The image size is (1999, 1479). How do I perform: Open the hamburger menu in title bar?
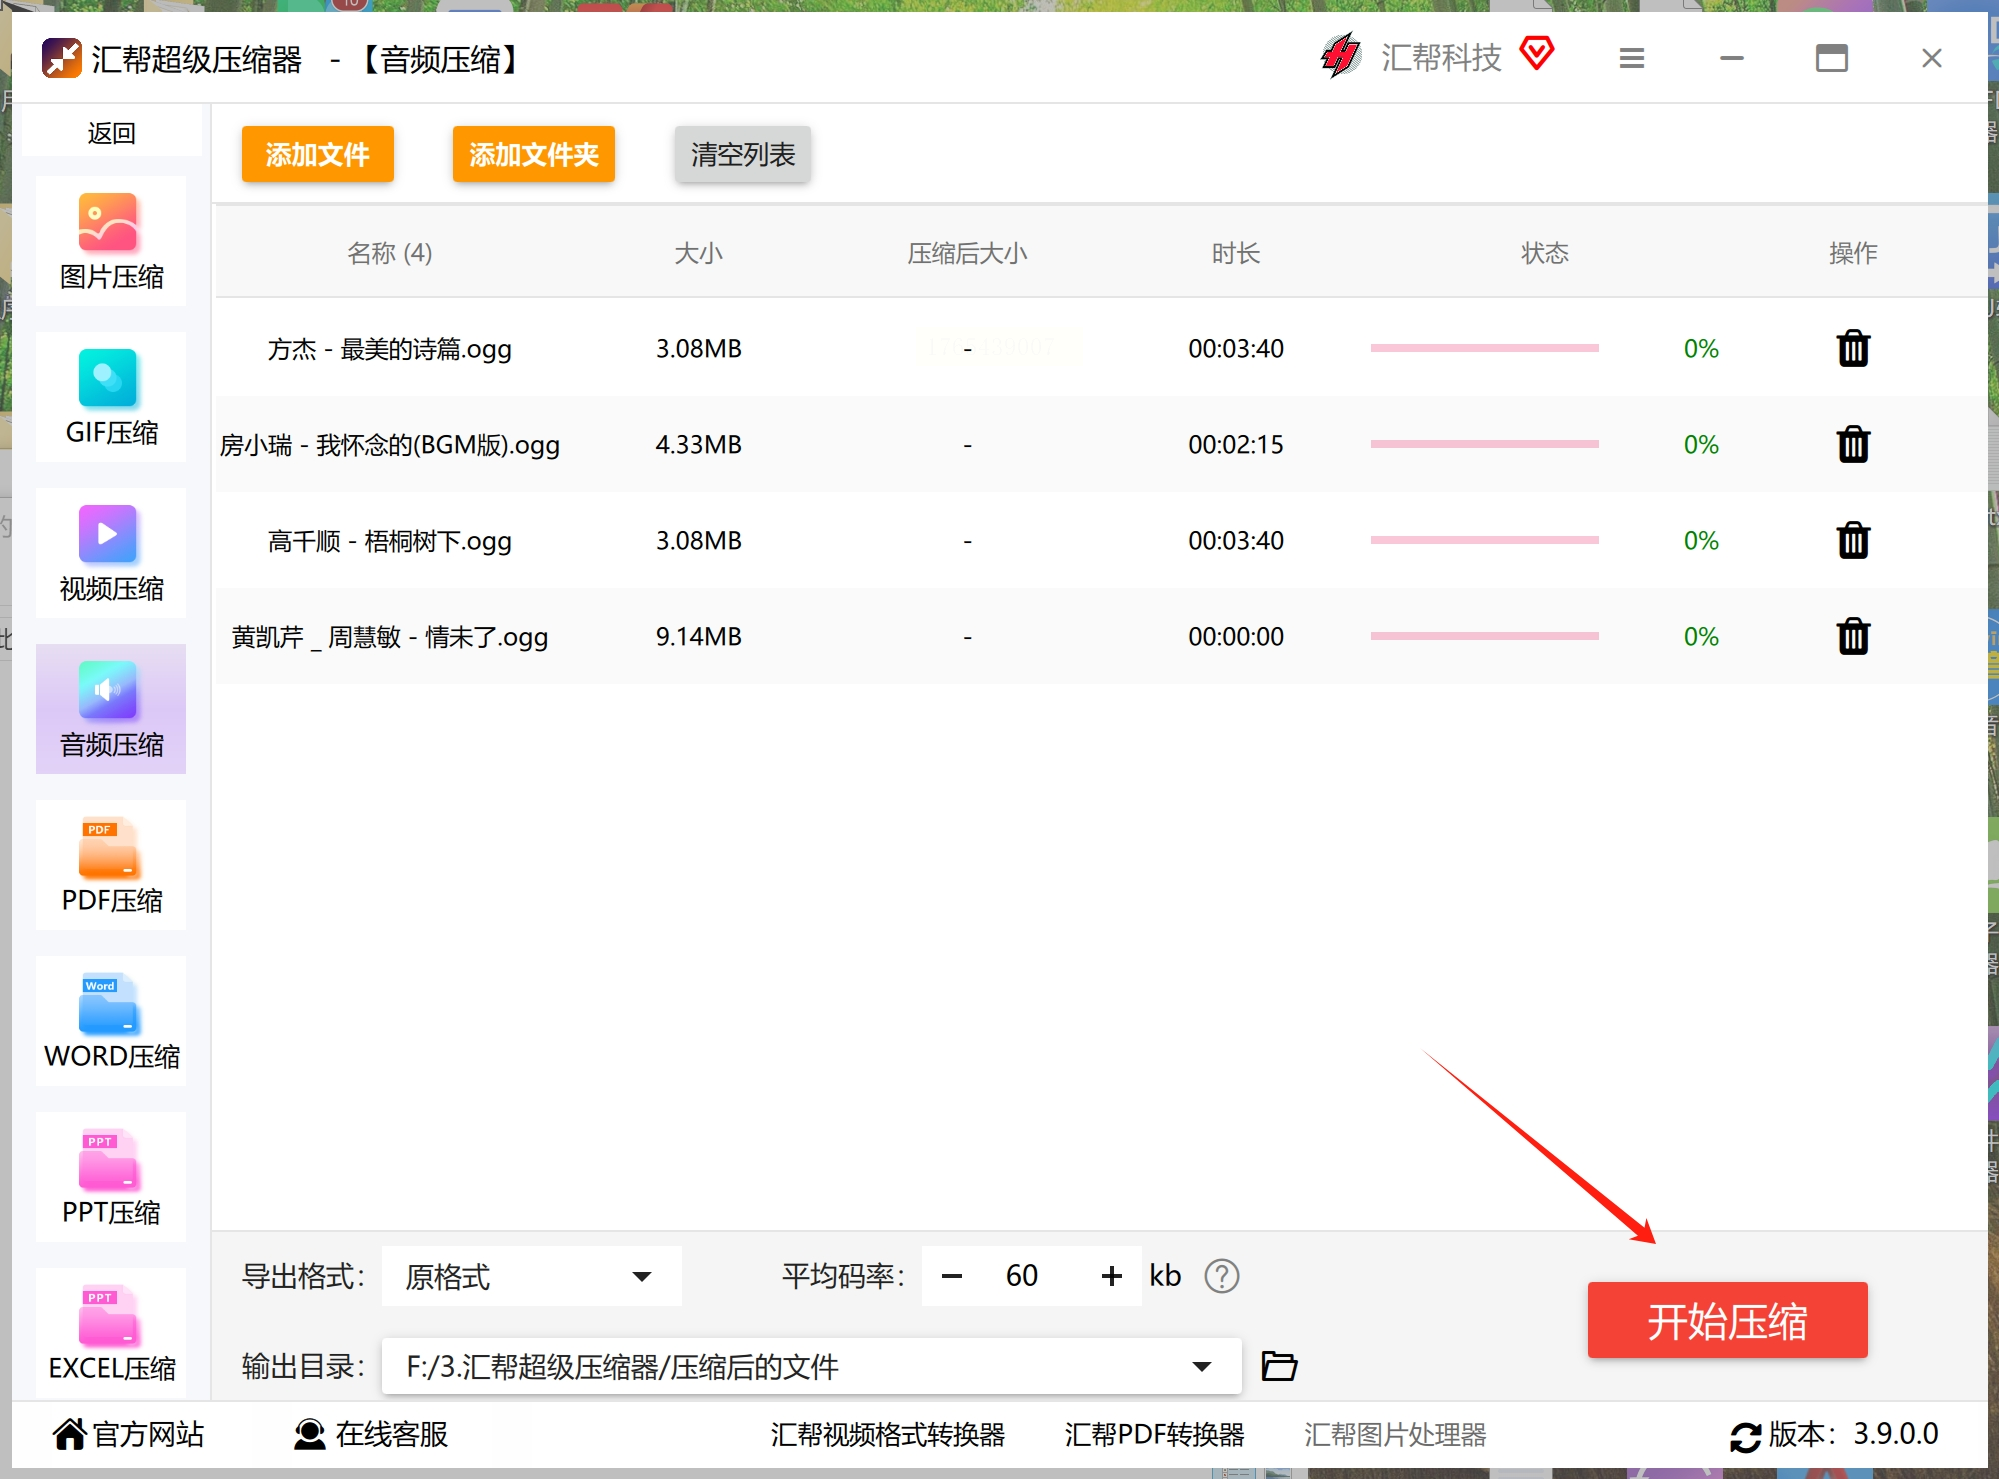click(x=1631, y=59)
